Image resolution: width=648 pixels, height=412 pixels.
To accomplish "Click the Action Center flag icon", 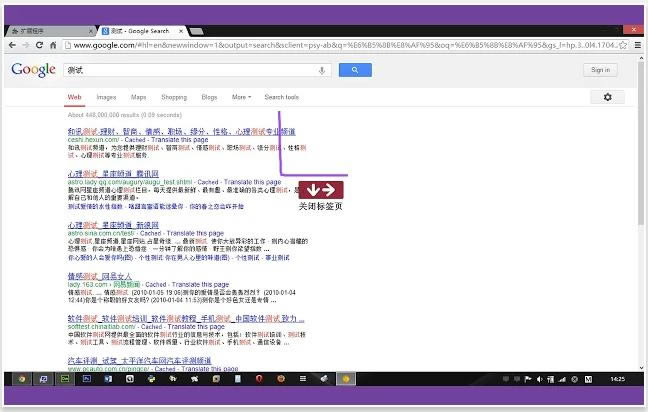I will pos(528,379).
